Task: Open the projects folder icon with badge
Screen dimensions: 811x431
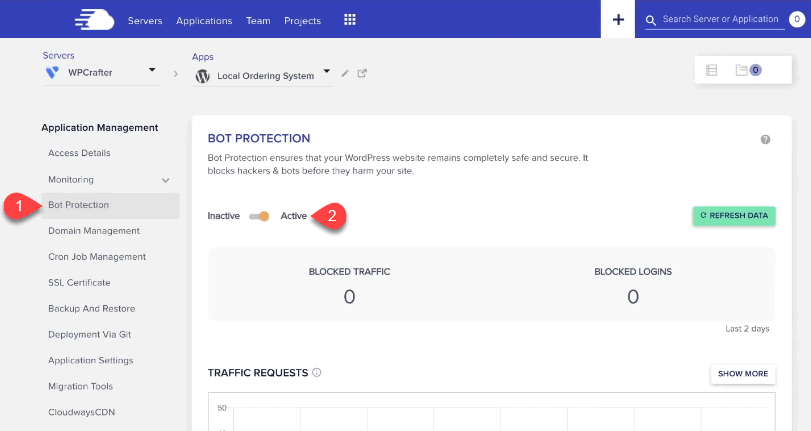Action: coord(748,70)
